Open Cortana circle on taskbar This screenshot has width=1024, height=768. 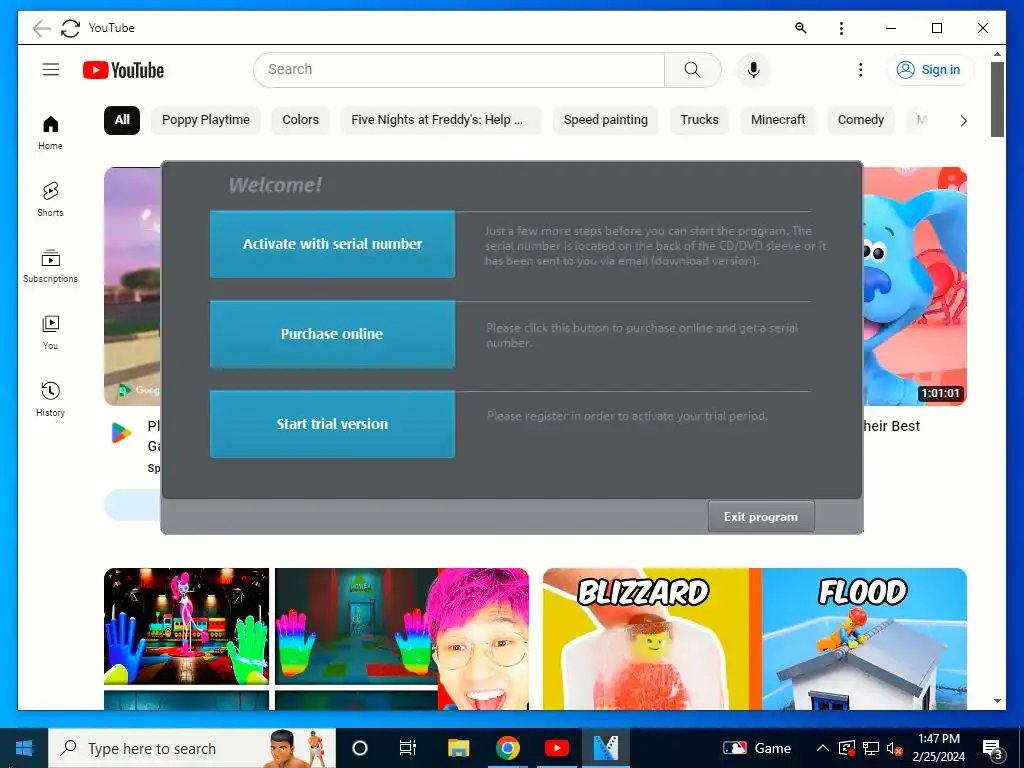coord(360,748)
